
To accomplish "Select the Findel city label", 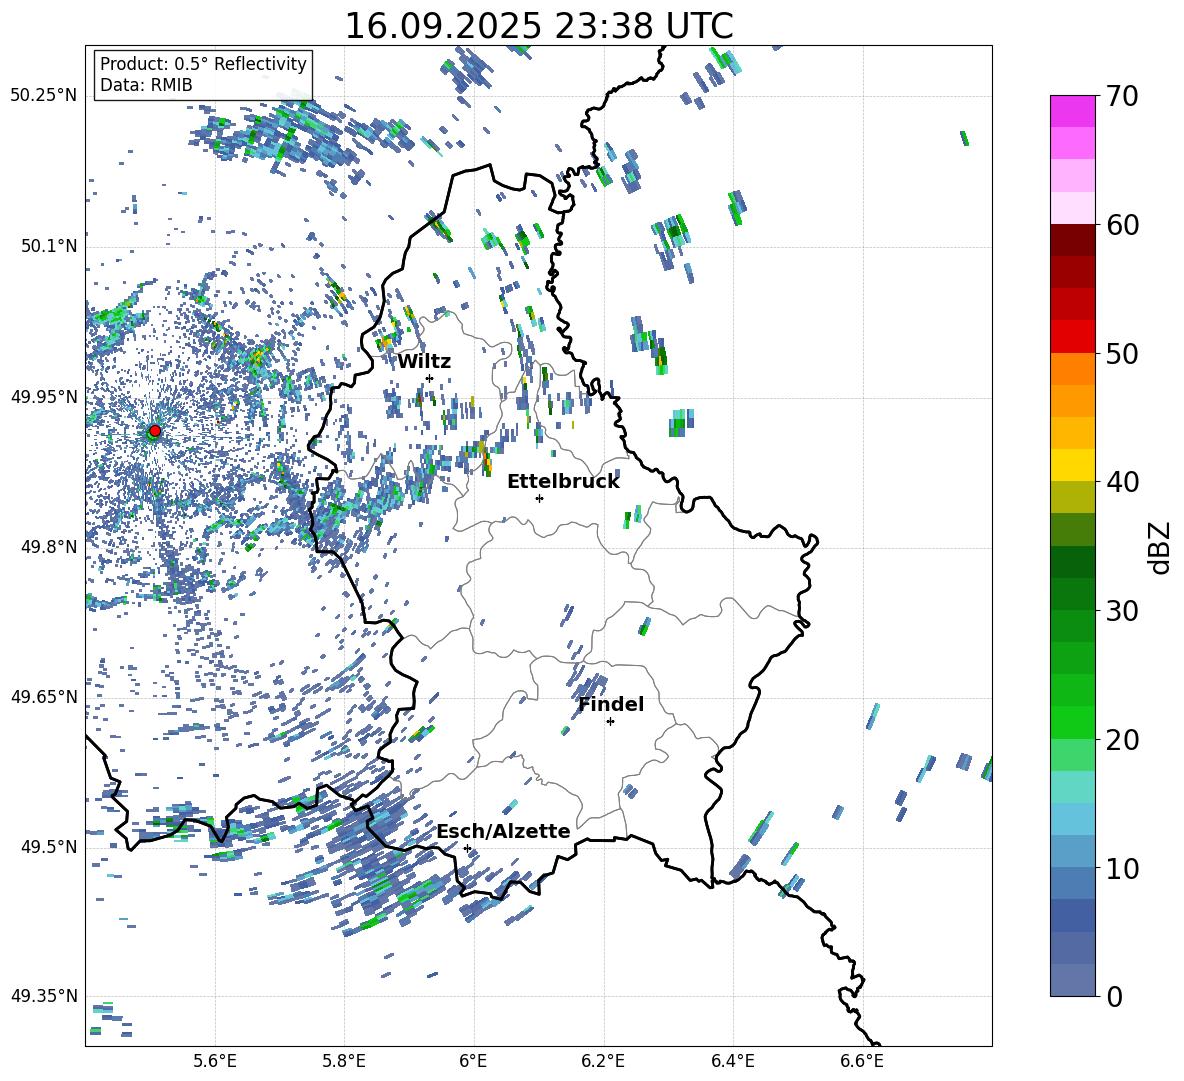I will 611,705.
